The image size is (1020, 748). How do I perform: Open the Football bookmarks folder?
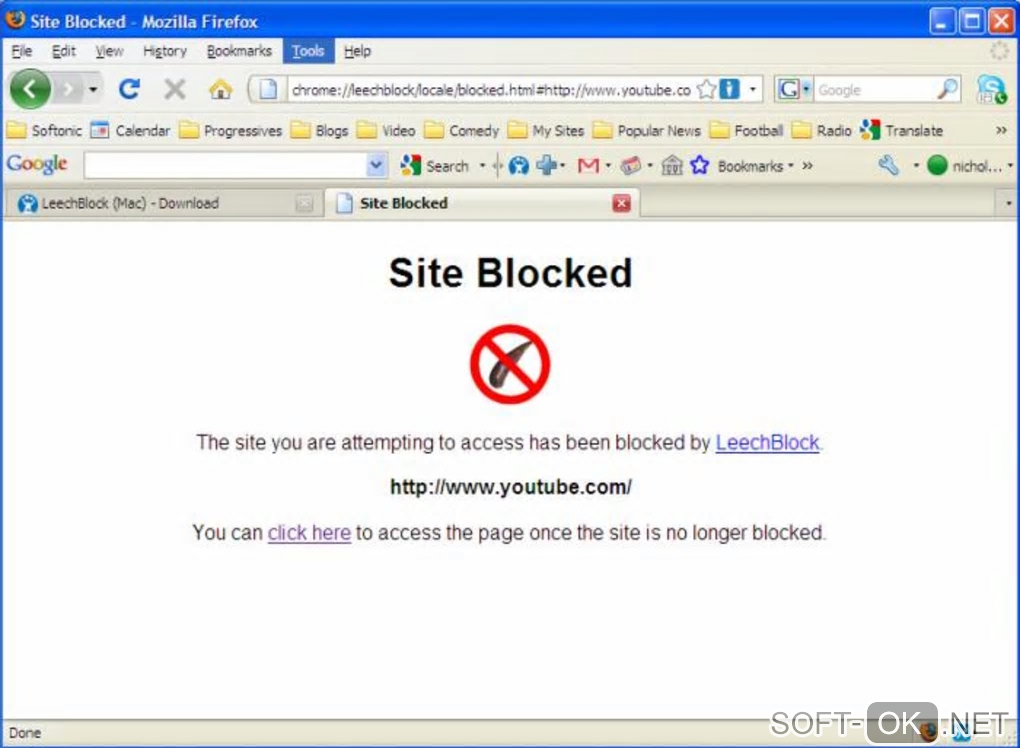click(x=746, y=131)
